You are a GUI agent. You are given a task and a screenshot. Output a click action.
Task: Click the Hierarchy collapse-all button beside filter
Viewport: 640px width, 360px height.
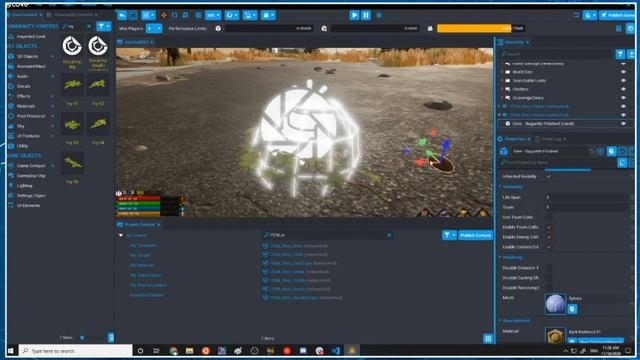click(631, 54)
